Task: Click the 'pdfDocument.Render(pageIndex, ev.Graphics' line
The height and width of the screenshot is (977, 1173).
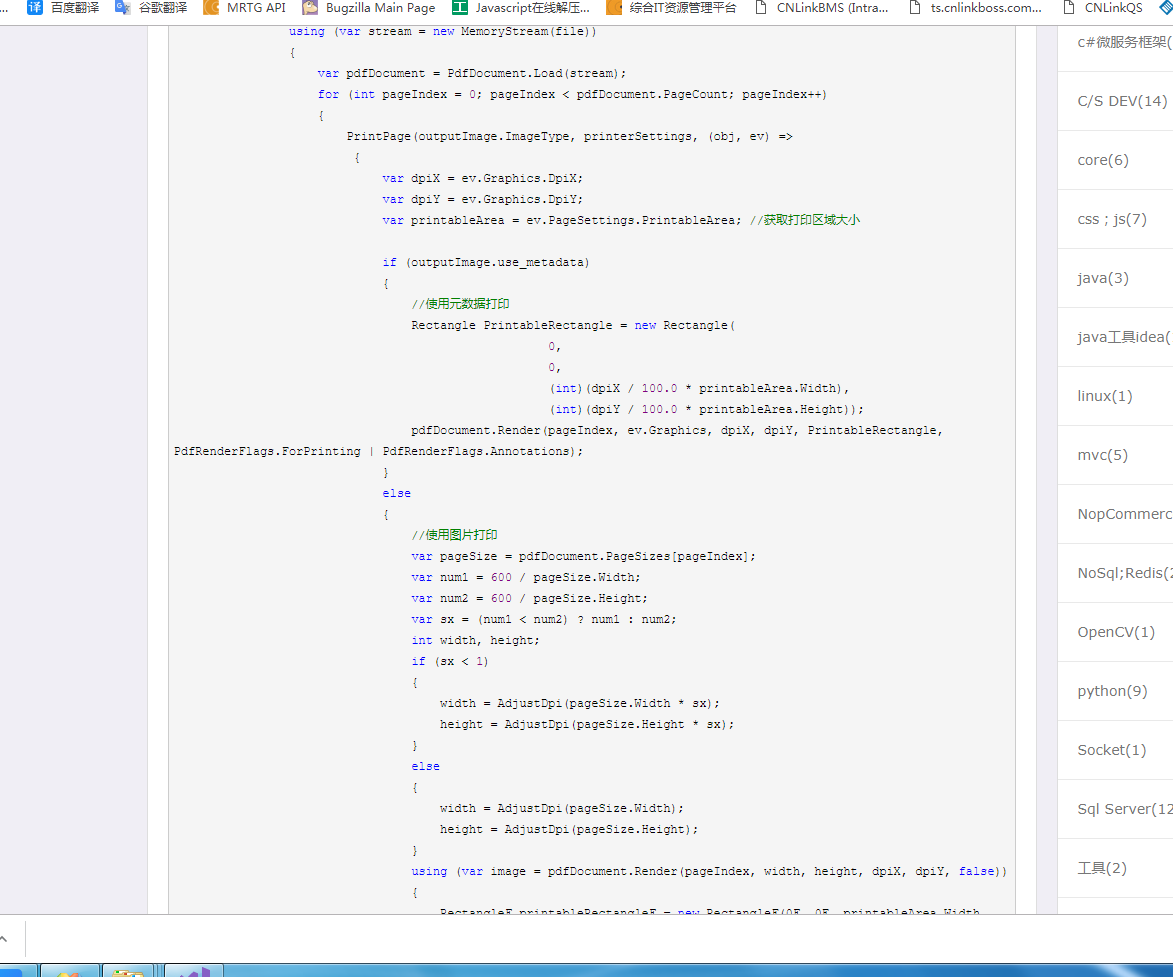Action: point(677,430)
